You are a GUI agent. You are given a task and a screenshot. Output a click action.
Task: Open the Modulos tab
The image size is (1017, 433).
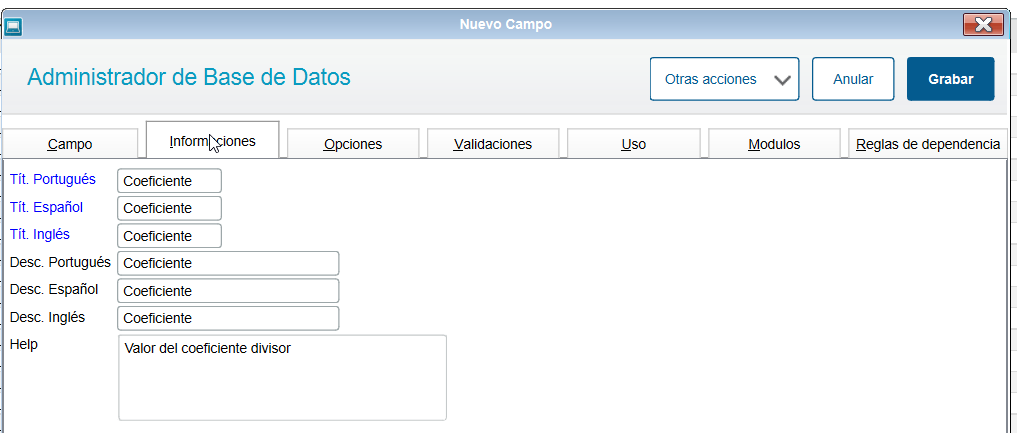pos(774,144)
